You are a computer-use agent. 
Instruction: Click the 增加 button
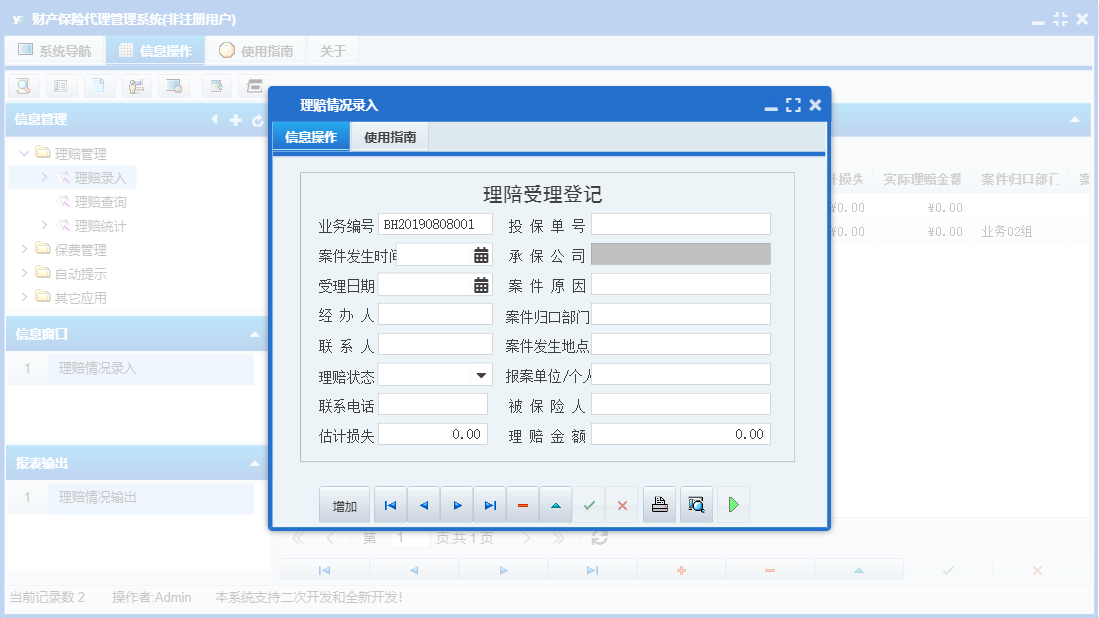click(344, 505)
